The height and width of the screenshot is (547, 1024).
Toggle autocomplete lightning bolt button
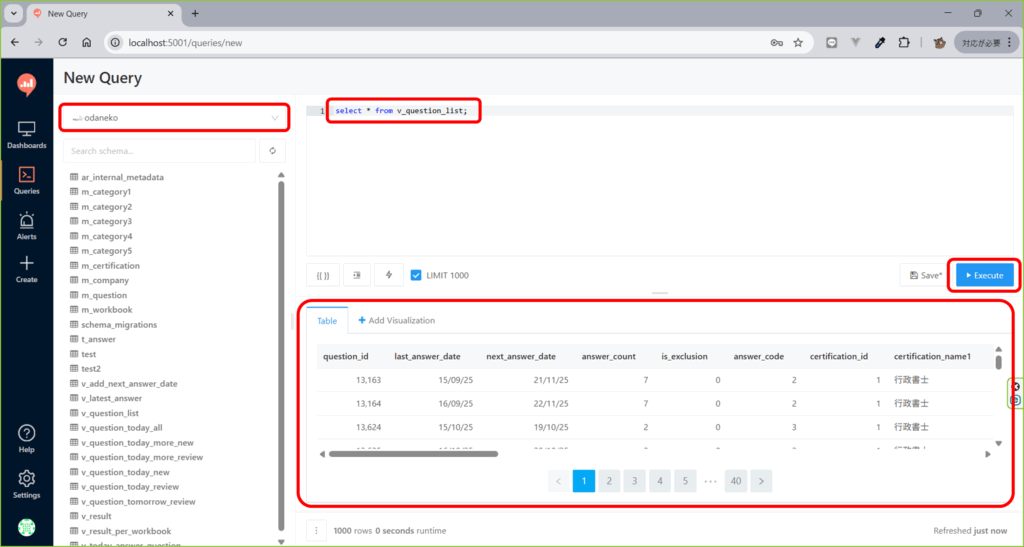tap(390, 275)
